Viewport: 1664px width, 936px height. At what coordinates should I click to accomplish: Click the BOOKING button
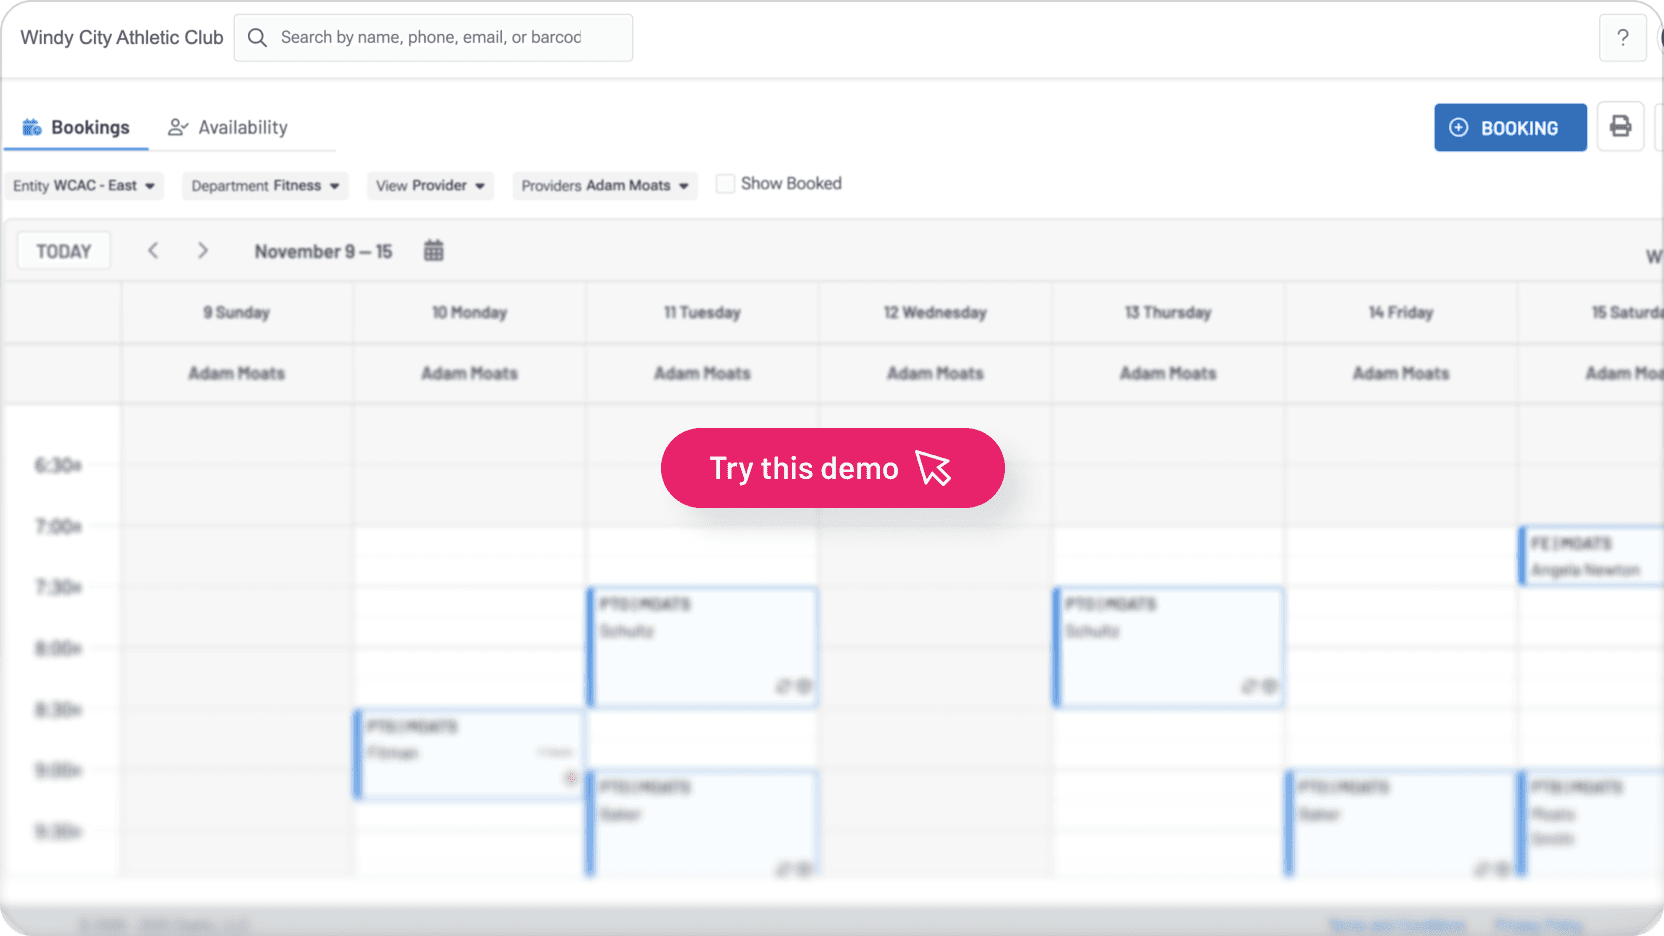[1510, 127]
